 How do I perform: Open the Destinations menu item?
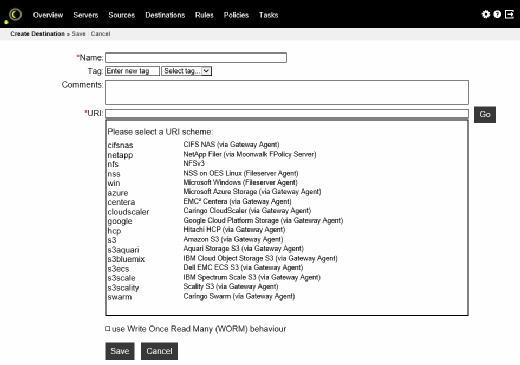coord(165,15)
